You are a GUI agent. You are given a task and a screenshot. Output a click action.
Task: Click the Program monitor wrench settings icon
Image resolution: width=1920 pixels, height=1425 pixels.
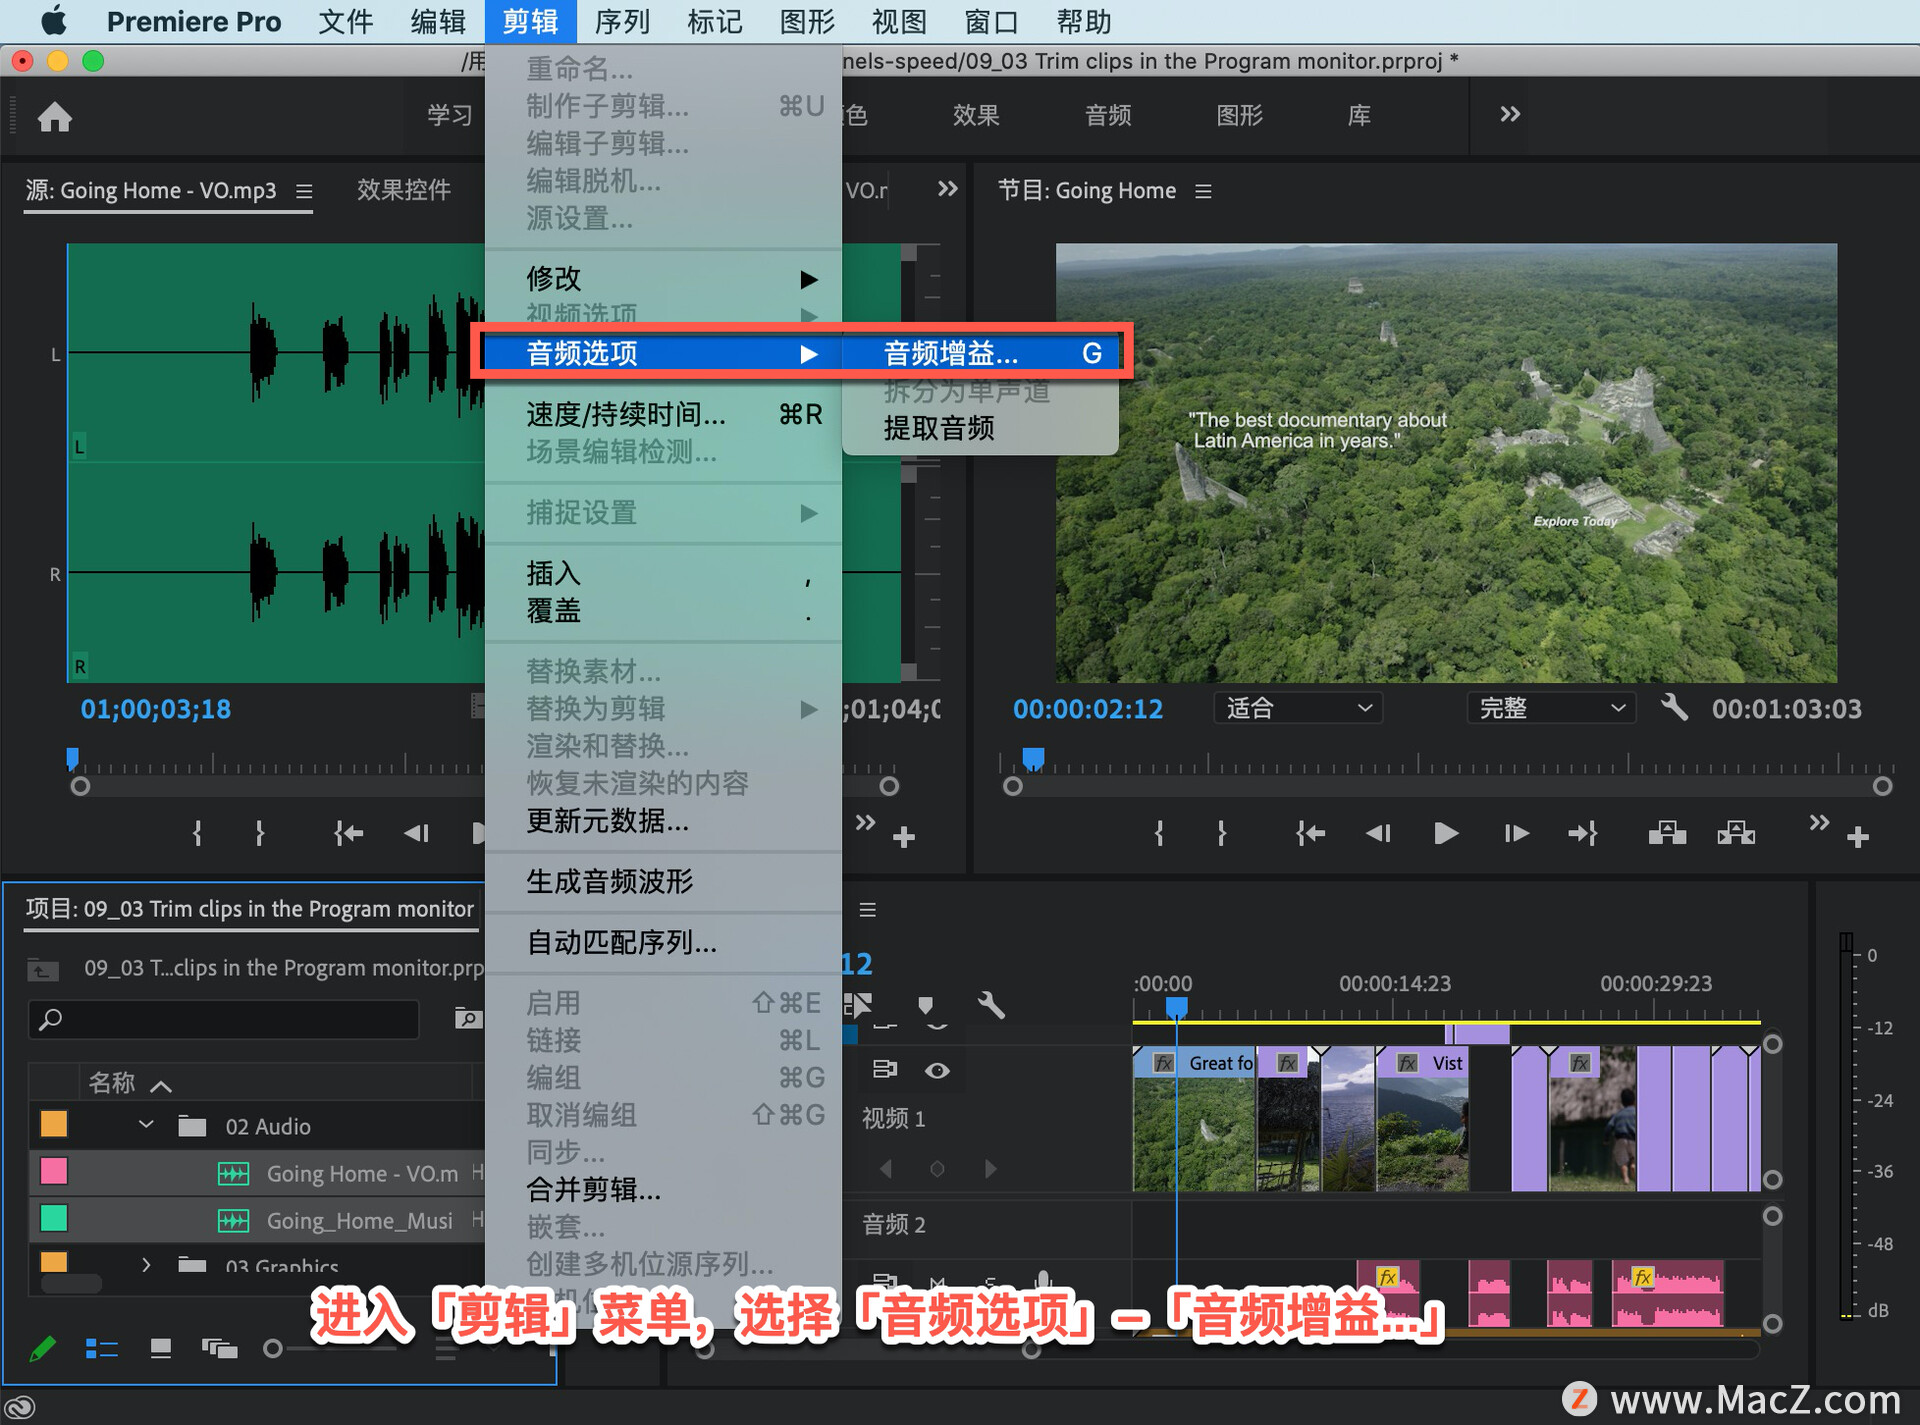1674,708
